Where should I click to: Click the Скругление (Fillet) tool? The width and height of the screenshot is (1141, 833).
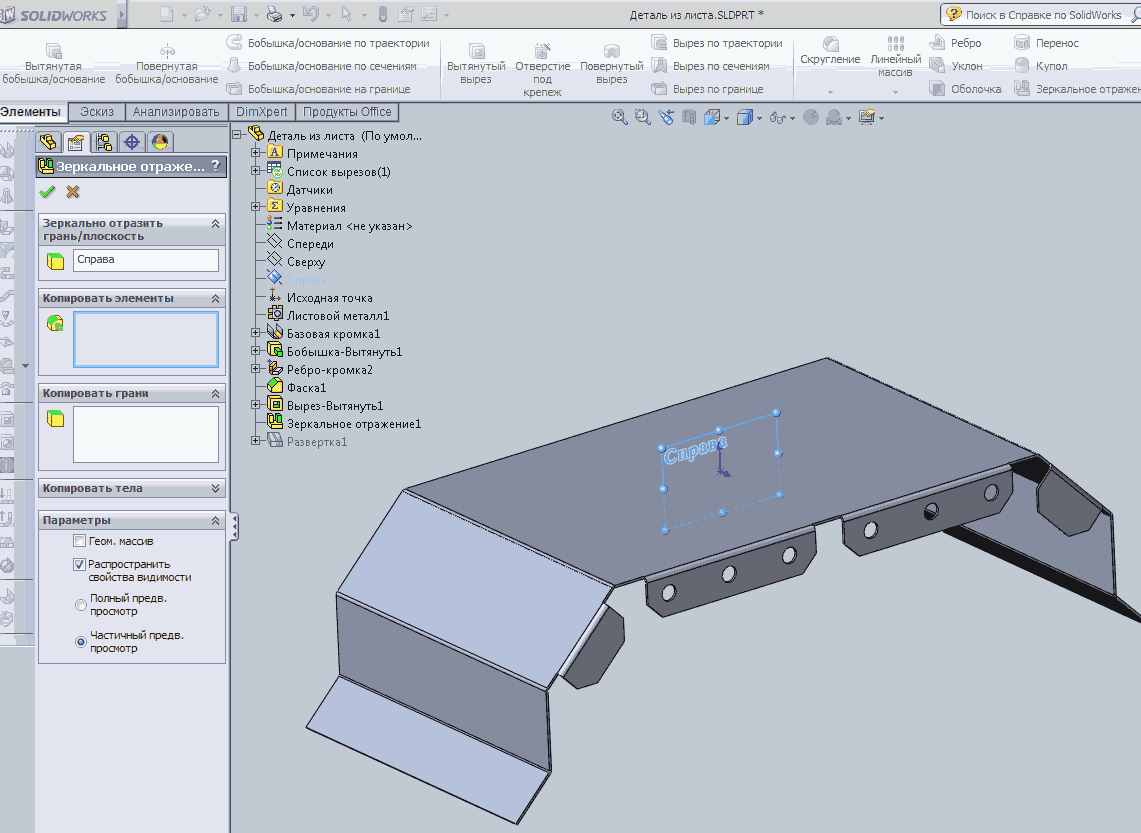(x=830, y=51)
